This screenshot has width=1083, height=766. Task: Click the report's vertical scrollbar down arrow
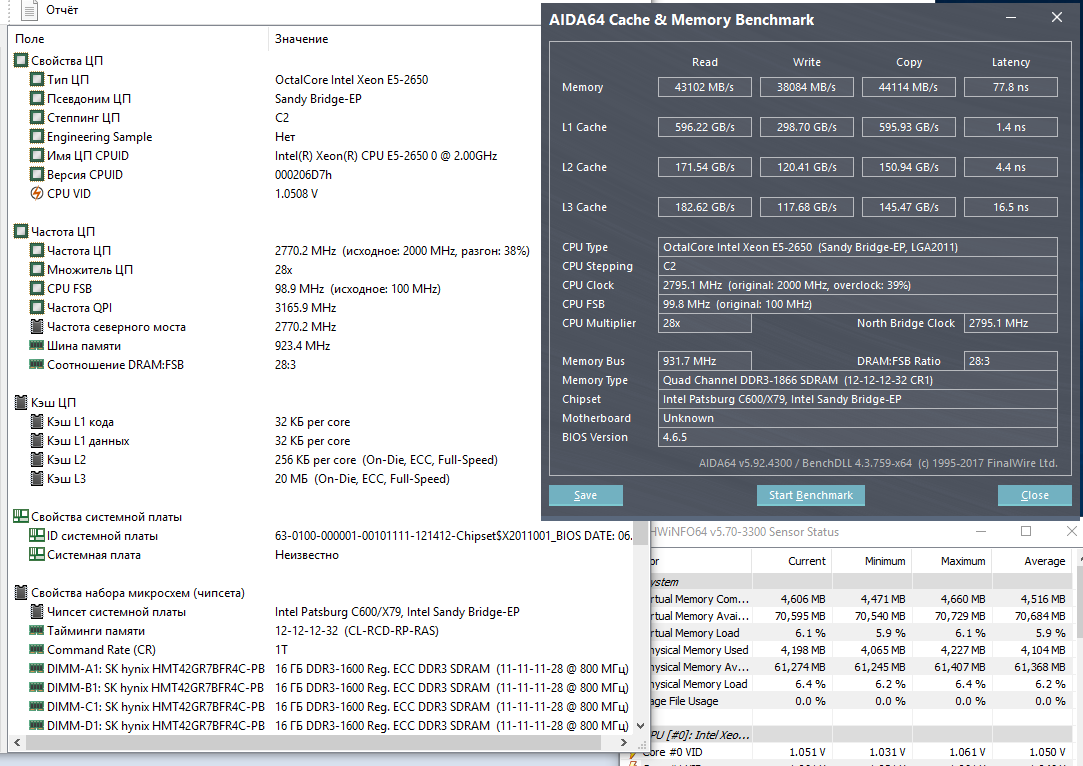[640, 726]
